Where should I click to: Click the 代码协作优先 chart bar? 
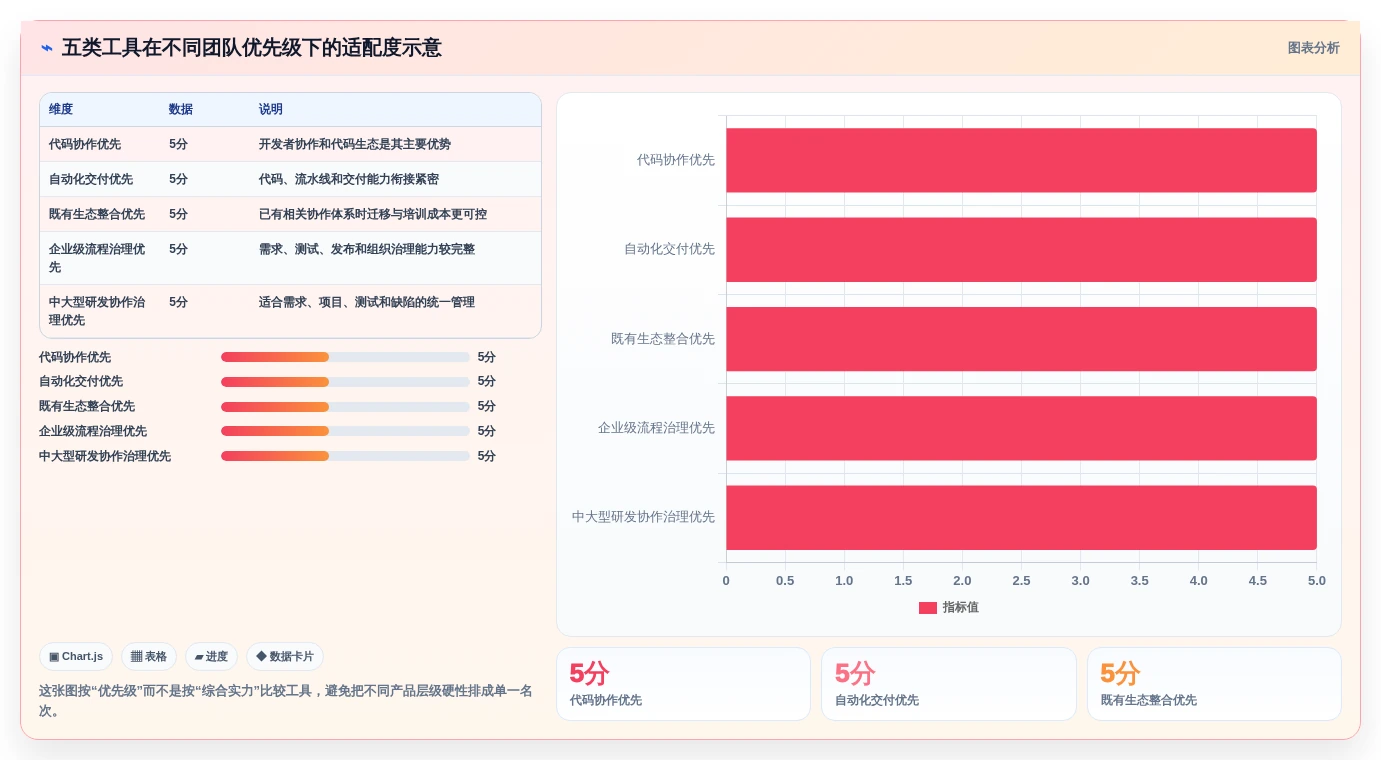(x=1021, y=160)
